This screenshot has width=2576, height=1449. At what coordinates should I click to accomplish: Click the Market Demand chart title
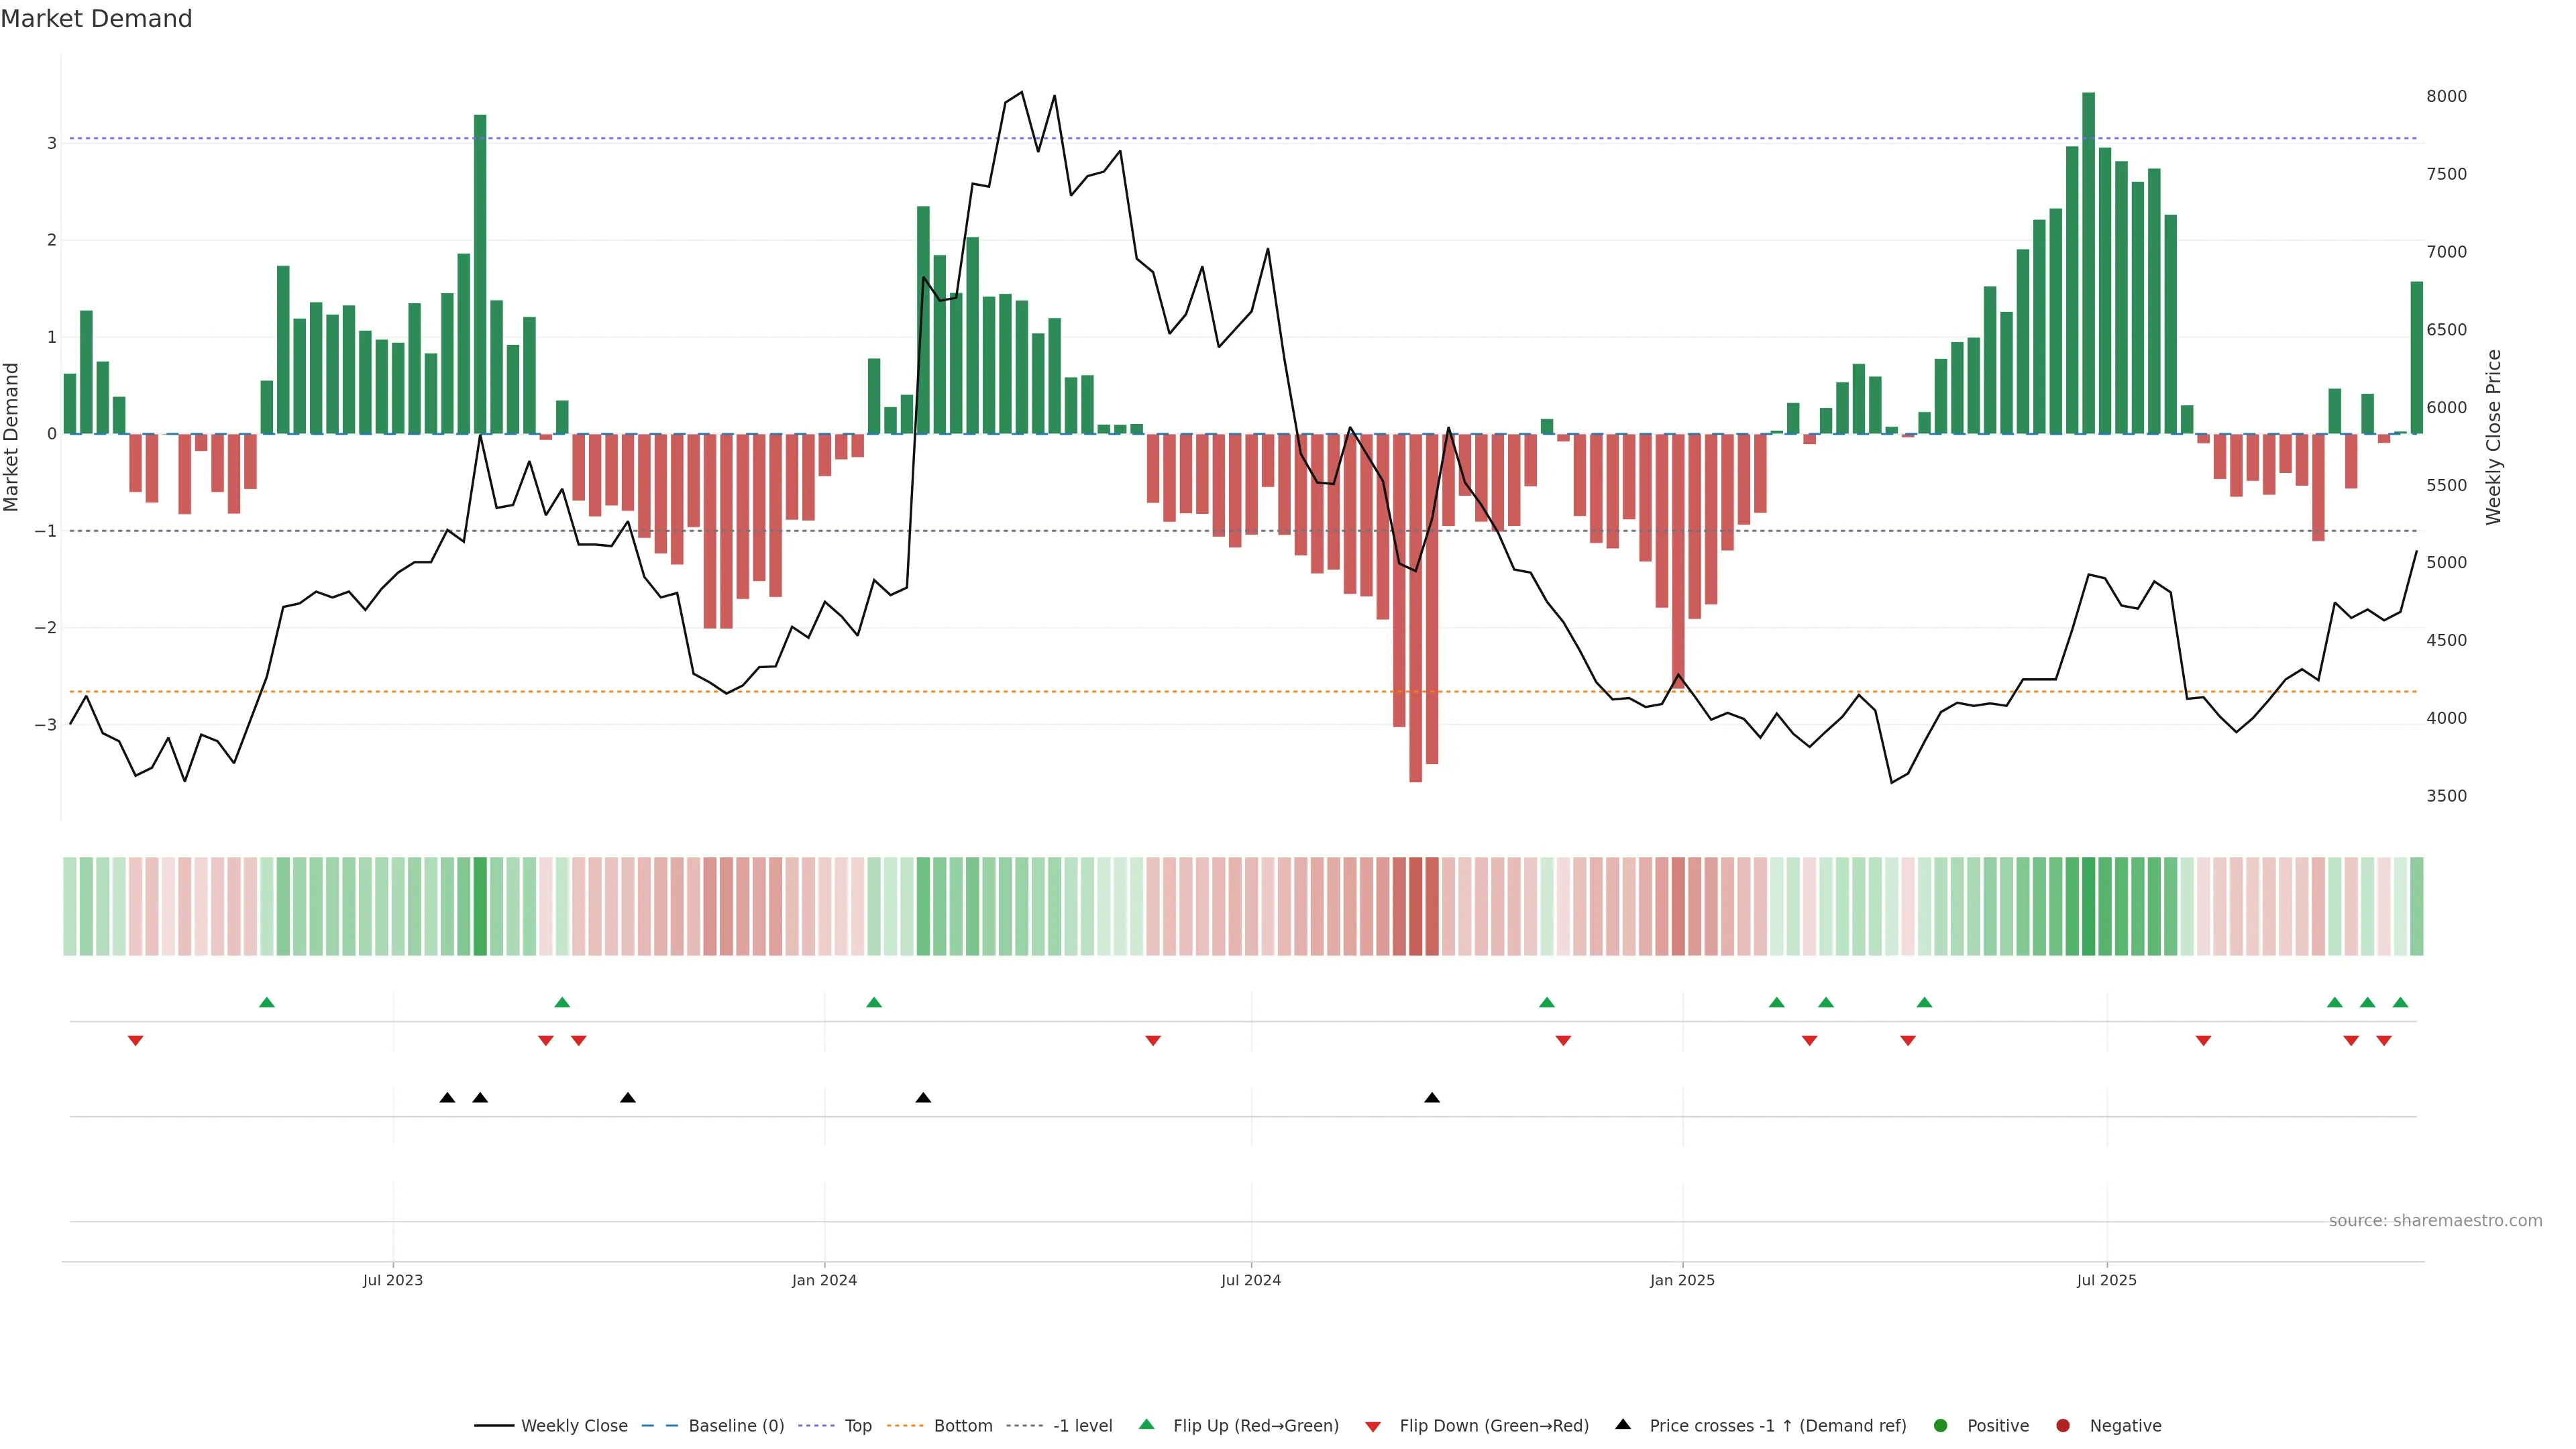96,19
